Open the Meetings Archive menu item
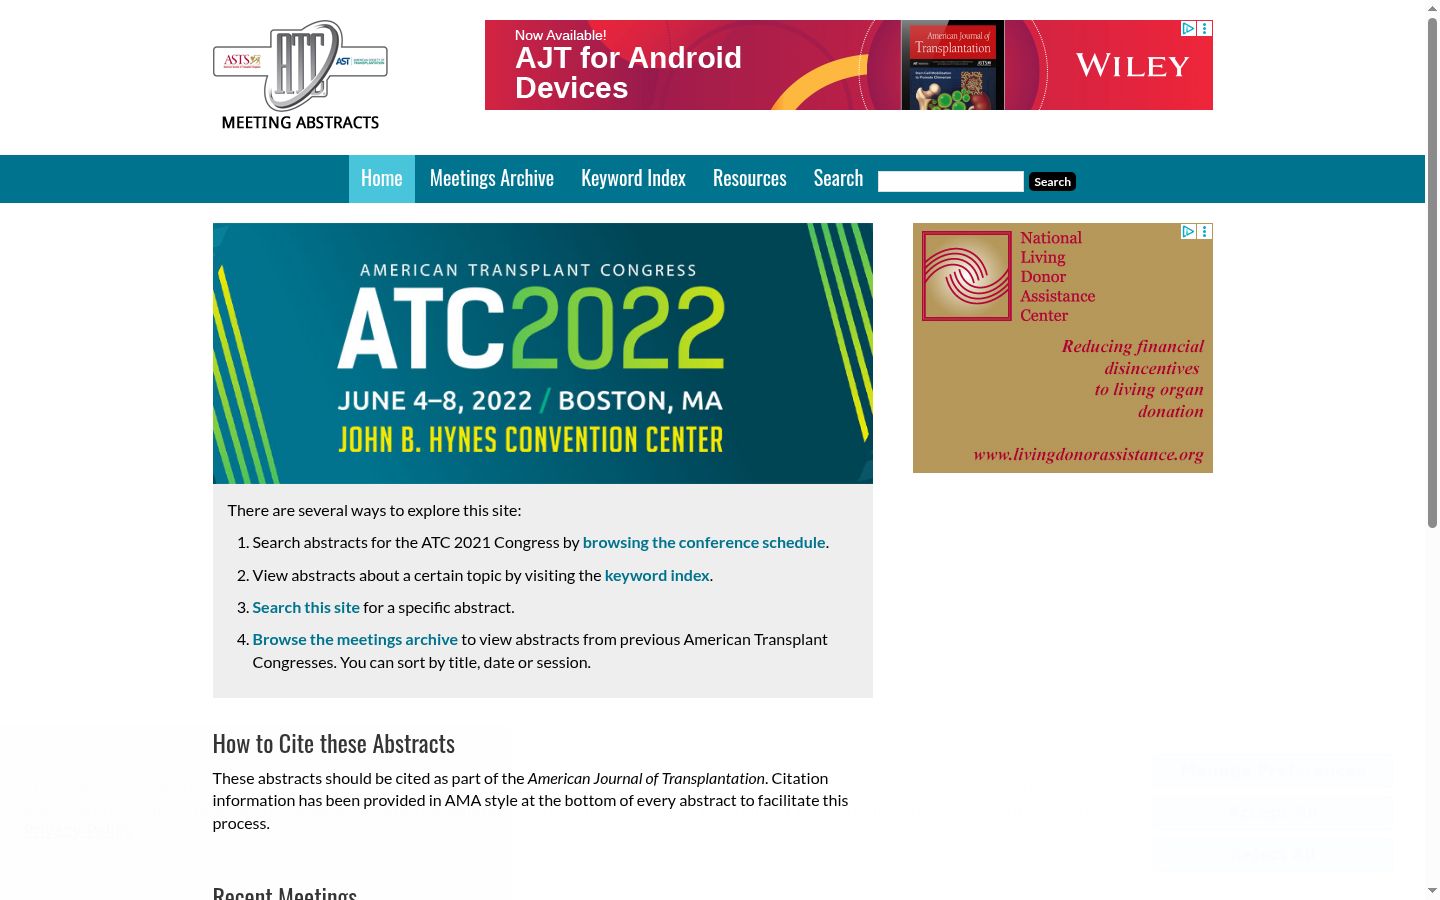 click(492, 179)
